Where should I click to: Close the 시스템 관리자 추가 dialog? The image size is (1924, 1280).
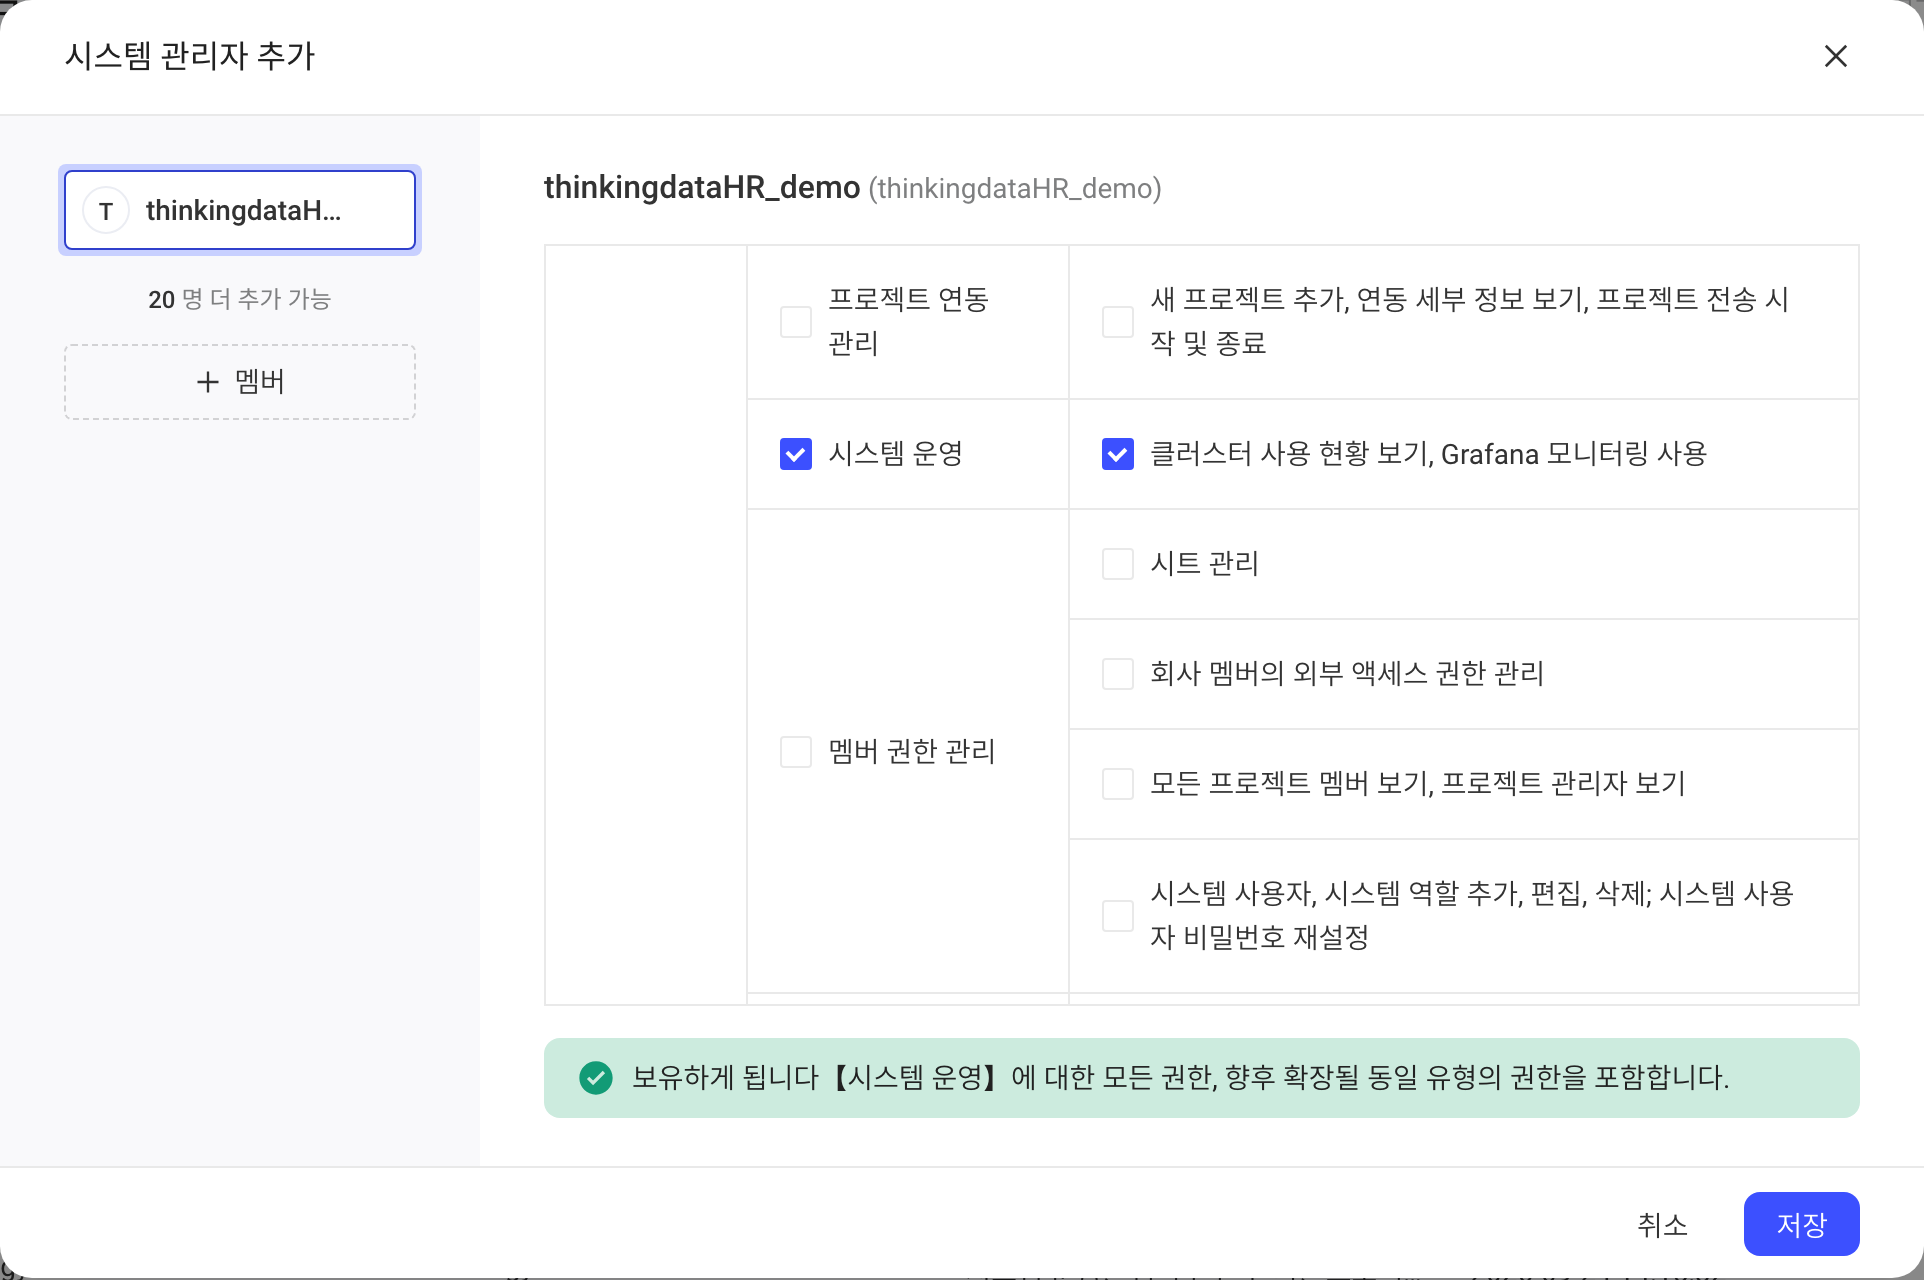pyautogui.click(x=1835, y=56)
